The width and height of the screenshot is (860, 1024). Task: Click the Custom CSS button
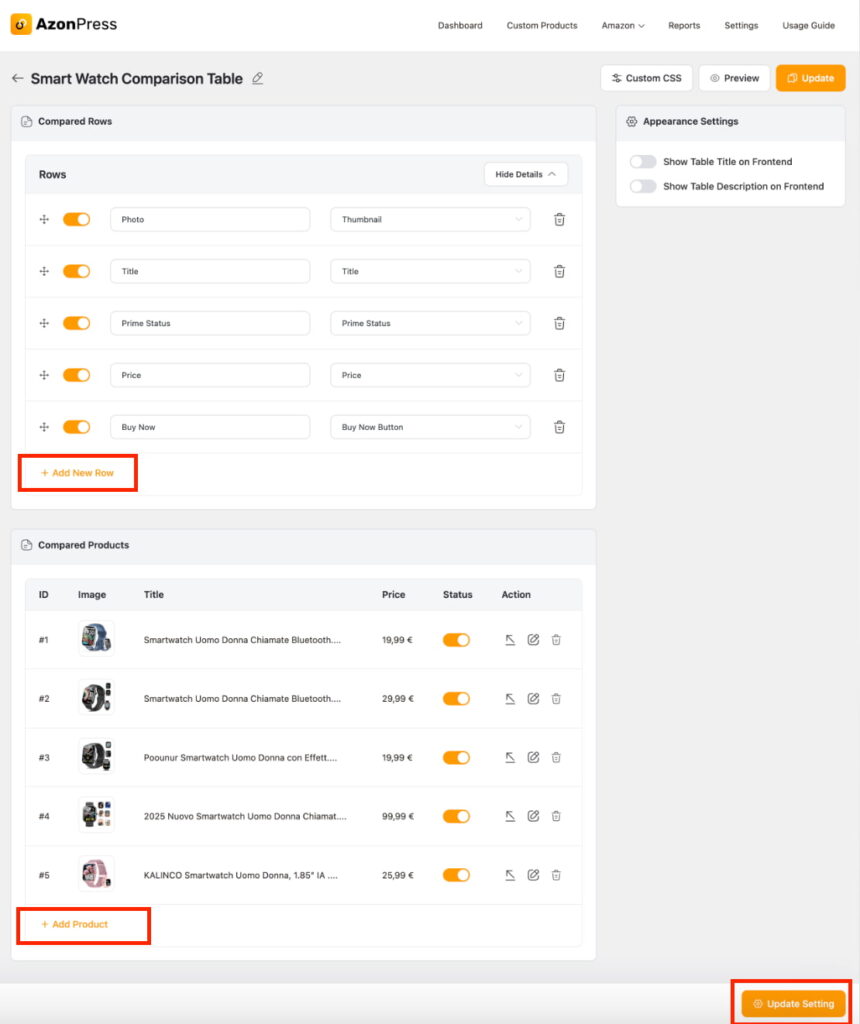(x=646, y=78)
